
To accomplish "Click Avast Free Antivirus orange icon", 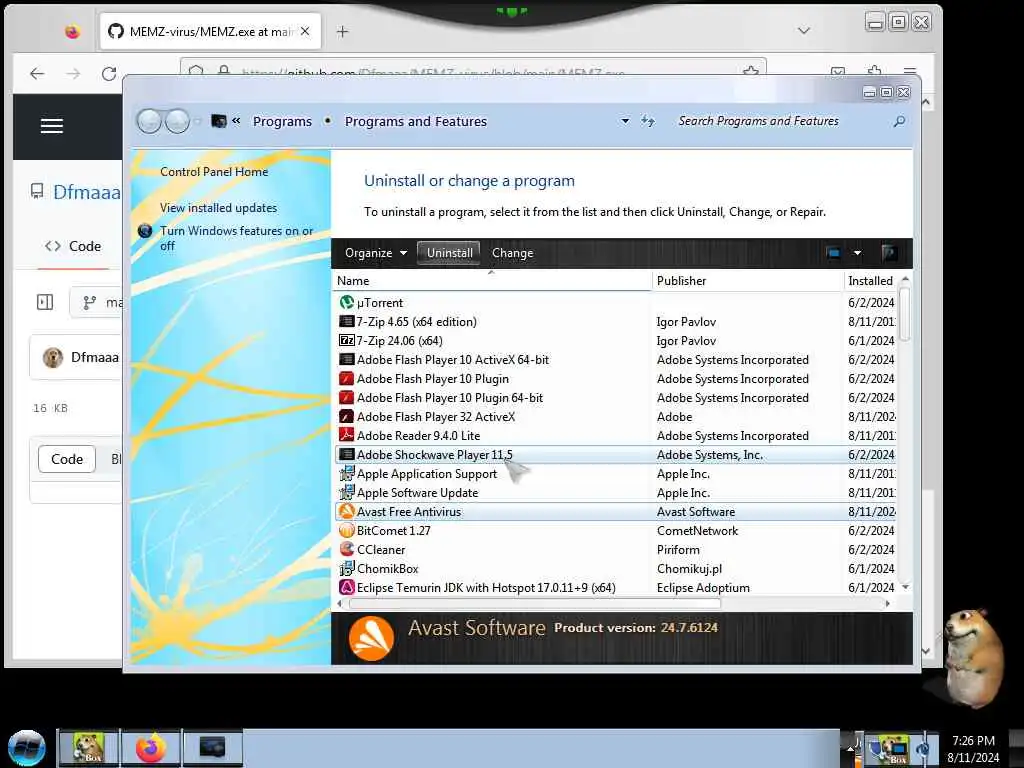I will click(347, 511).
